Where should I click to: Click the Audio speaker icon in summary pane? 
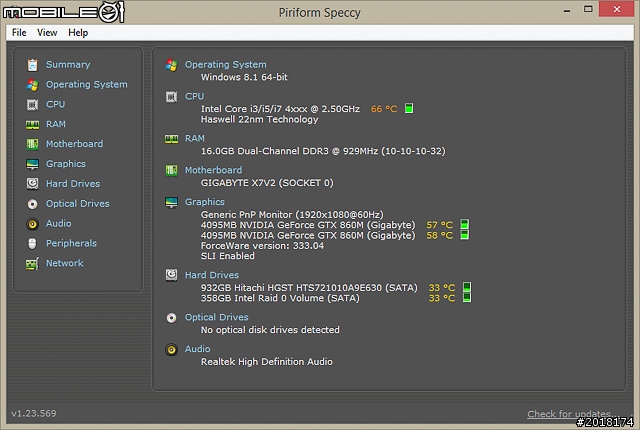point(171,350)
